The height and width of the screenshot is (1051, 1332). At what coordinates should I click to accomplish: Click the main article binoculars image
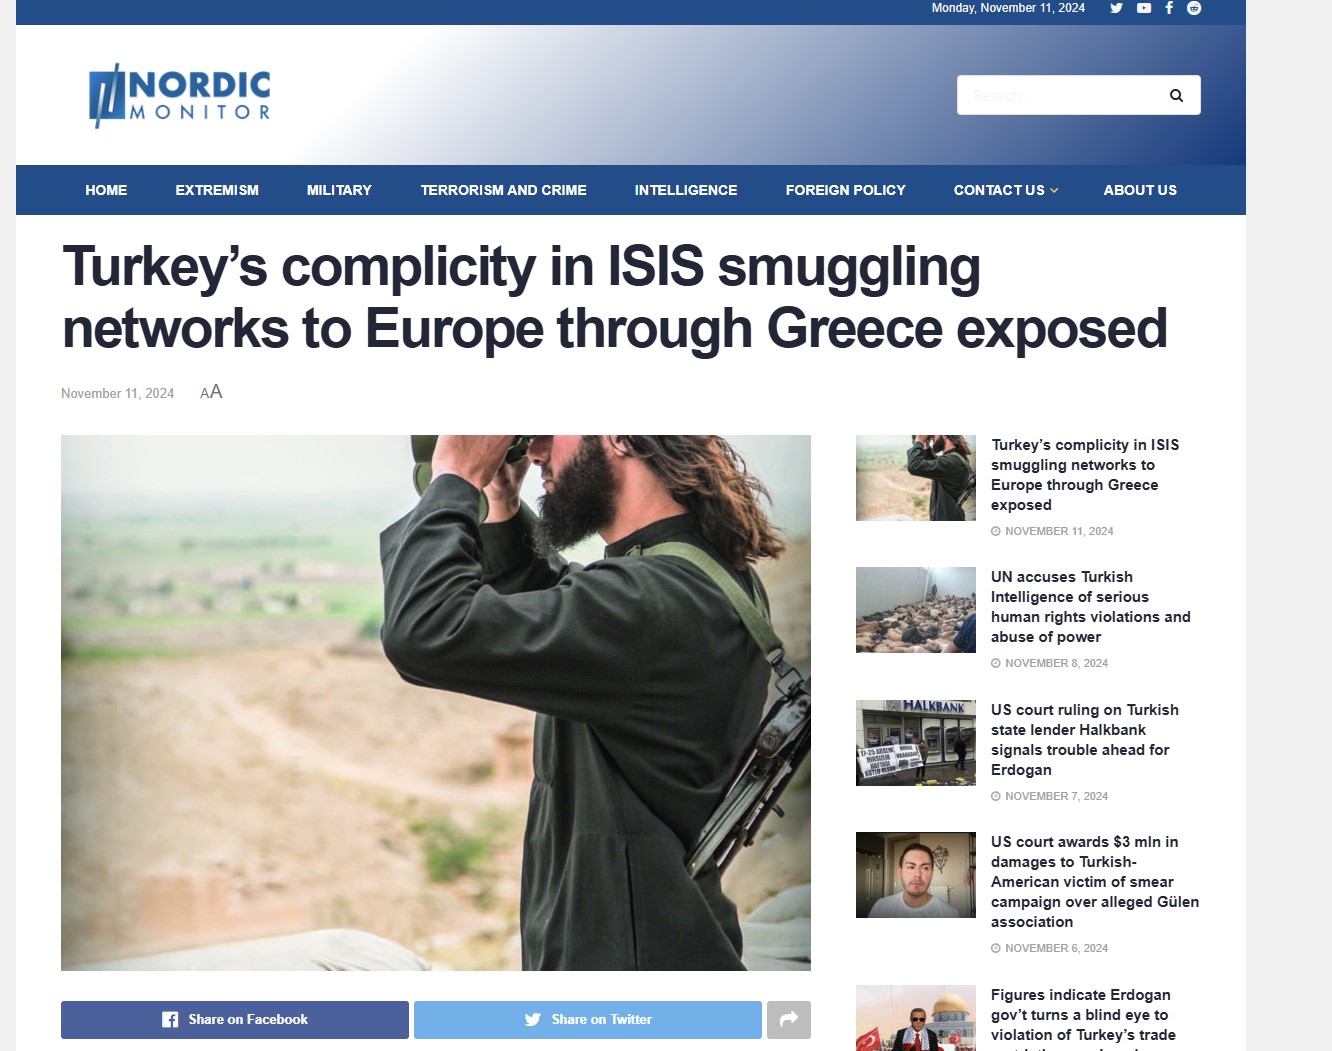click(436, 703)
